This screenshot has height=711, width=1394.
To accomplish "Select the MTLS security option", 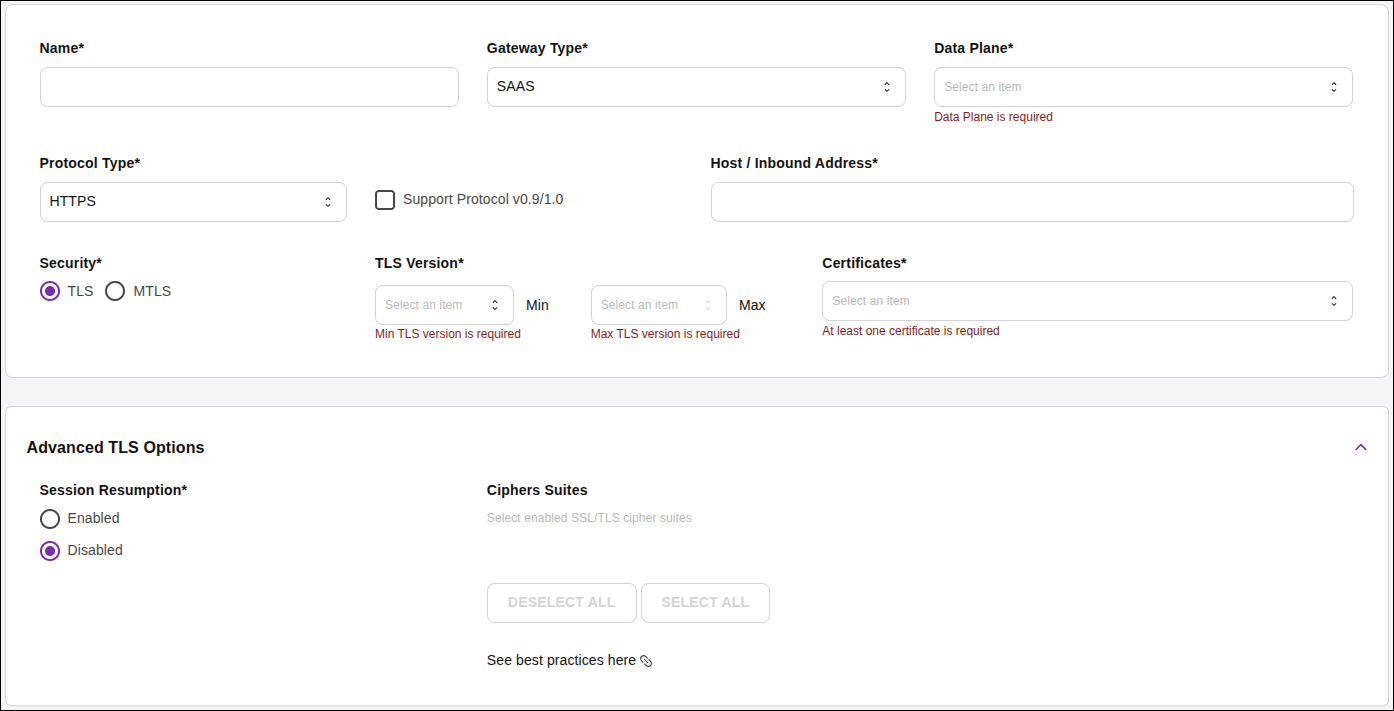I will coord(115,291).
